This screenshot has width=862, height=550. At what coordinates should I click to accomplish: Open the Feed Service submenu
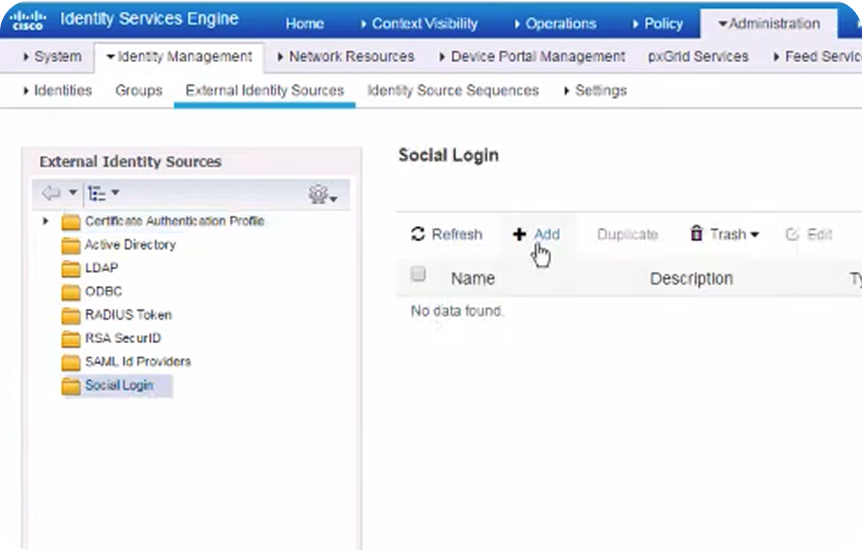tap(817, 57)
